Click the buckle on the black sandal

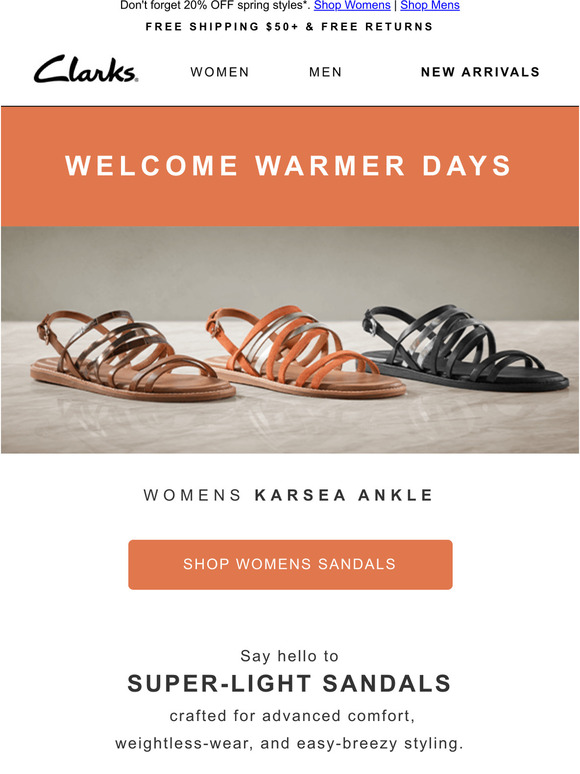tap(369, 322)
